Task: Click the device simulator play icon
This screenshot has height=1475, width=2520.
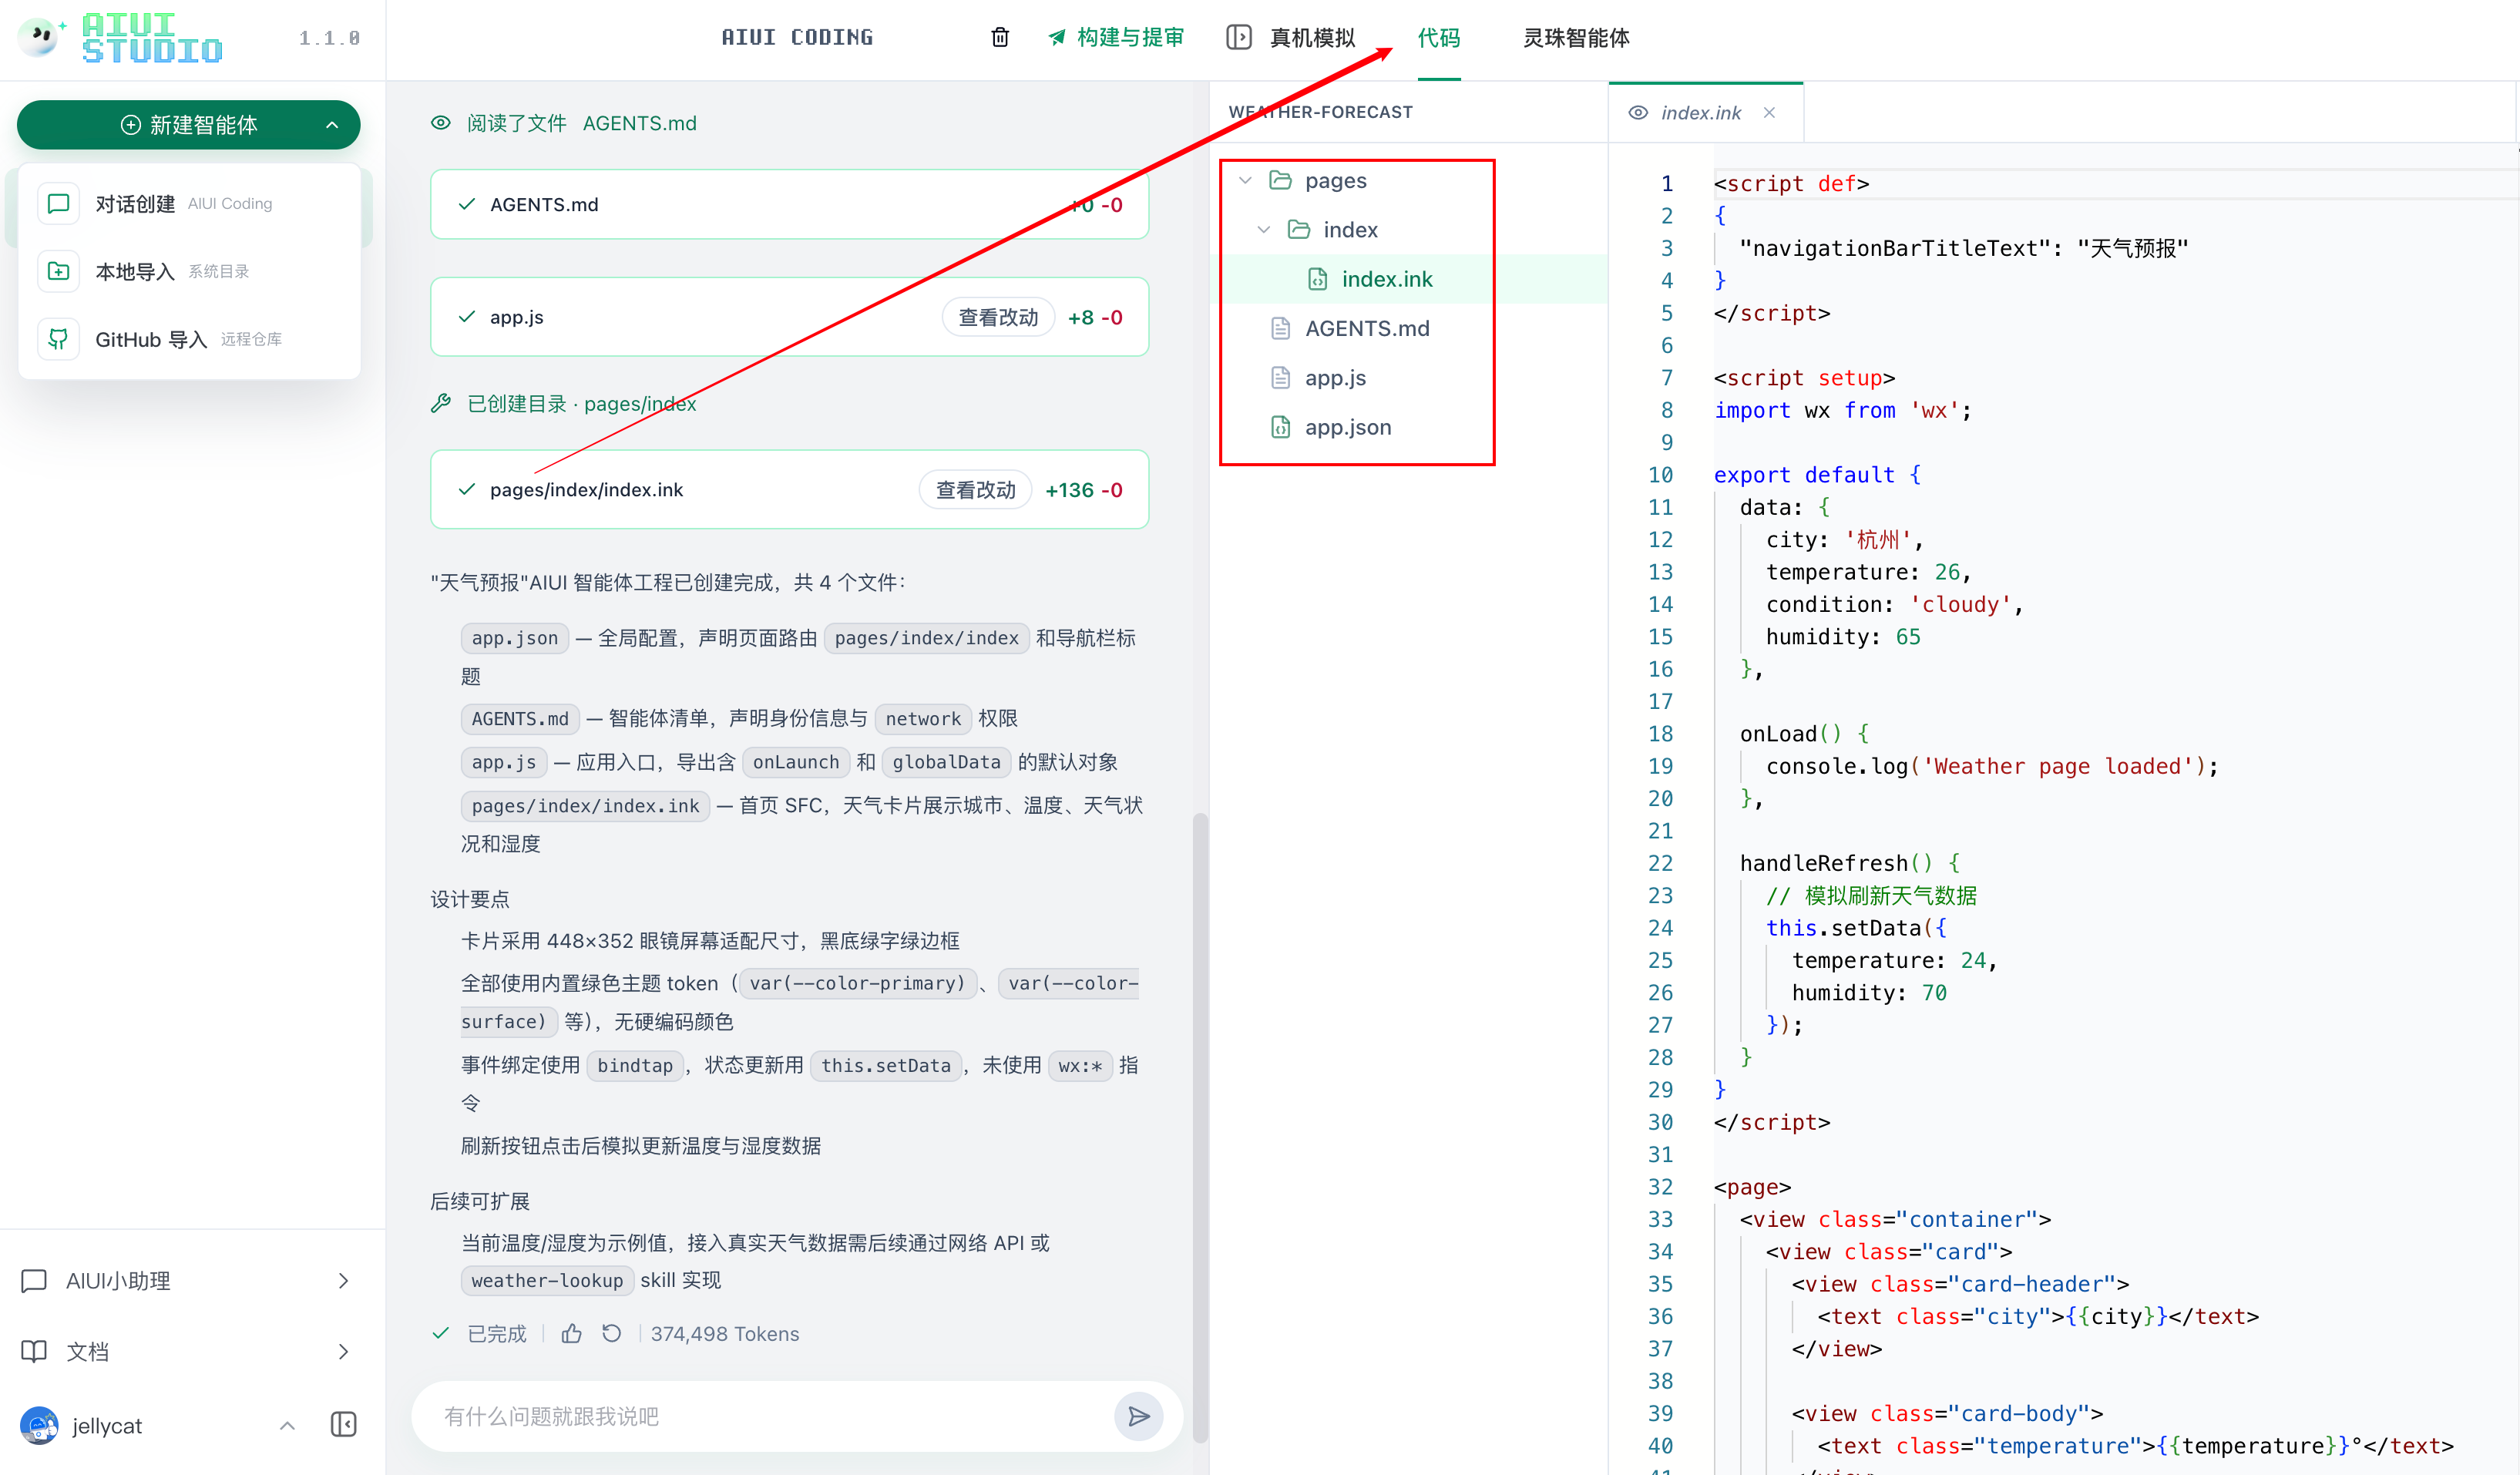Action: (1239, 38)
